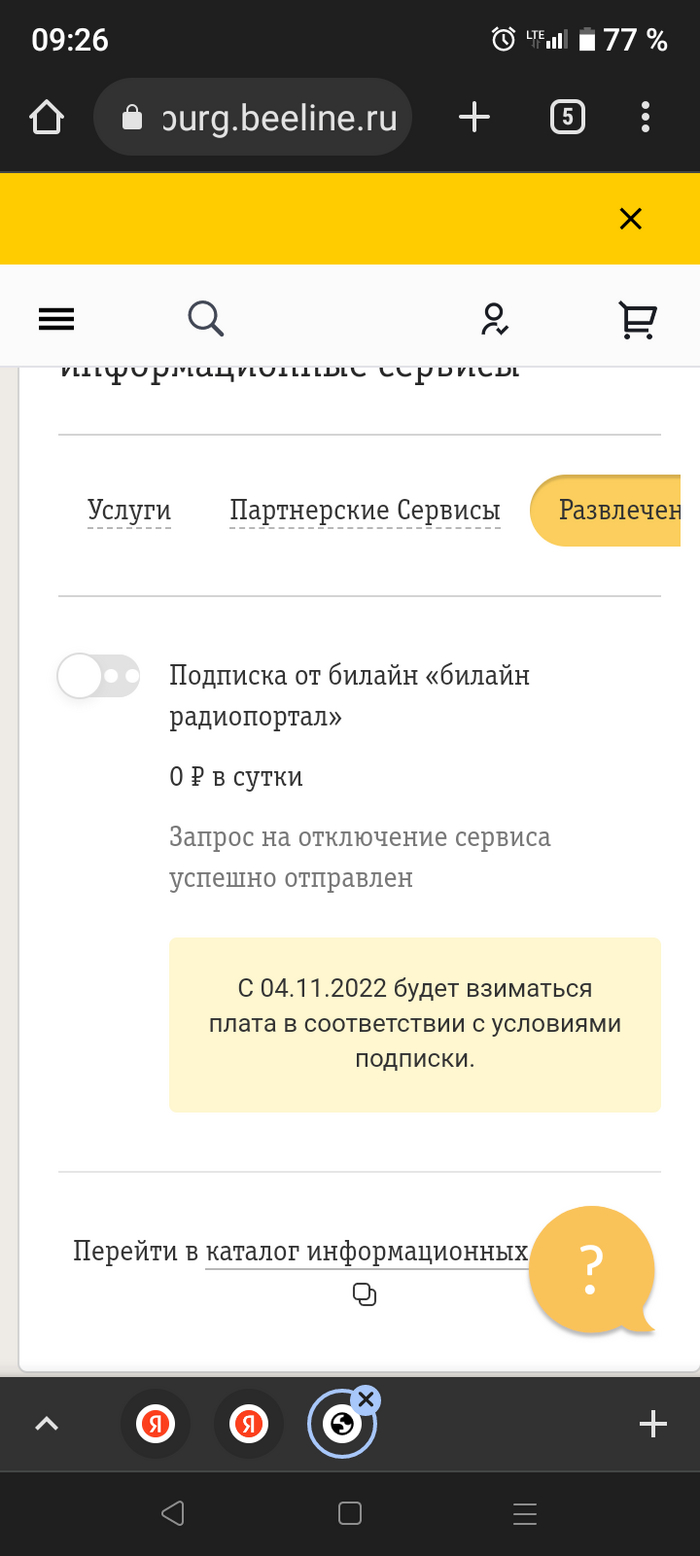The height and width of the screenshot is (1556, 700).
Task: Switch to the first Yandex tab
Action: click(x=155, y=1423)
